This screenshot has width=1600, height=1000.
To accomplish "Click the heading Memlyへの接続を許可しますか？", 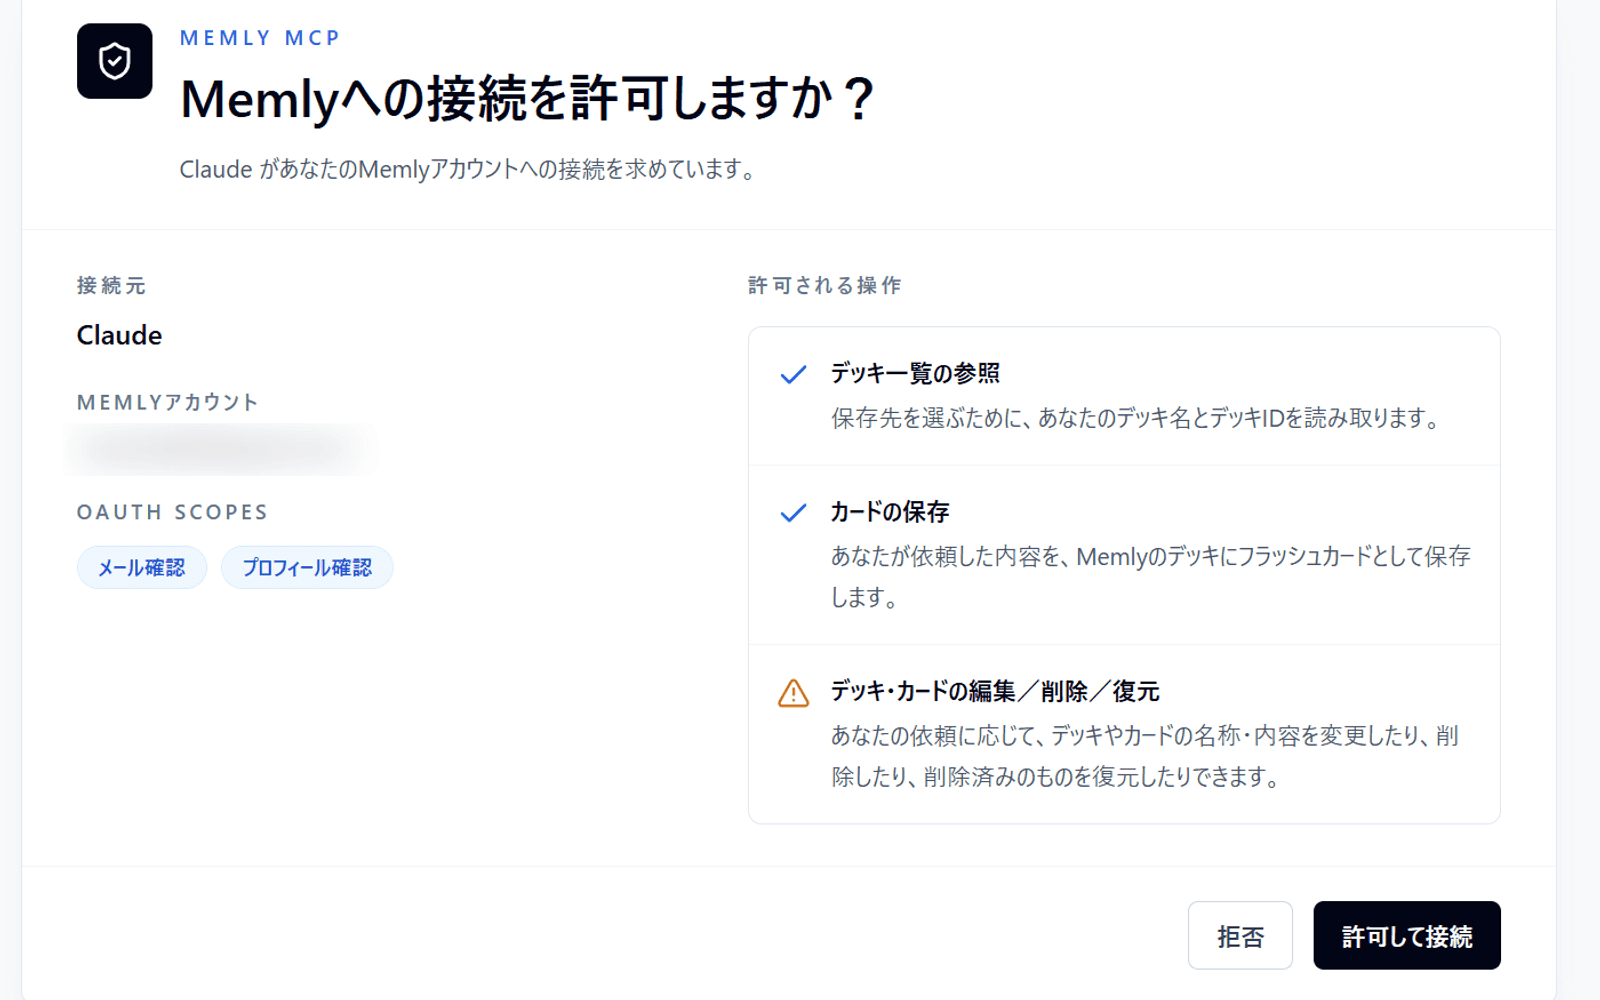I will 528,99.
